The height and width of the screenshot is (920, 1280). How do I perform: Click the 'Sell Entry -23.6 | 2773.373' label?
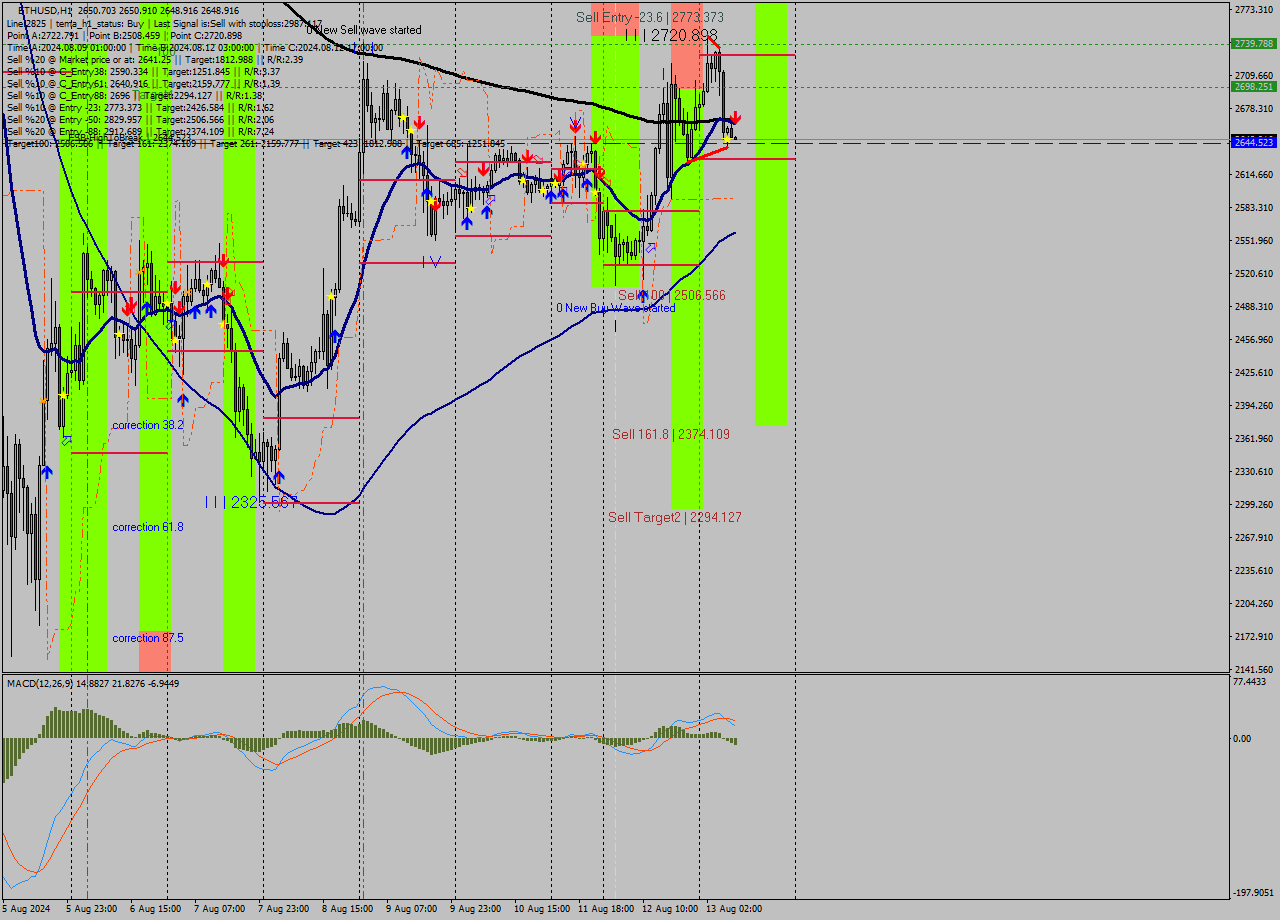coord(650,17)
